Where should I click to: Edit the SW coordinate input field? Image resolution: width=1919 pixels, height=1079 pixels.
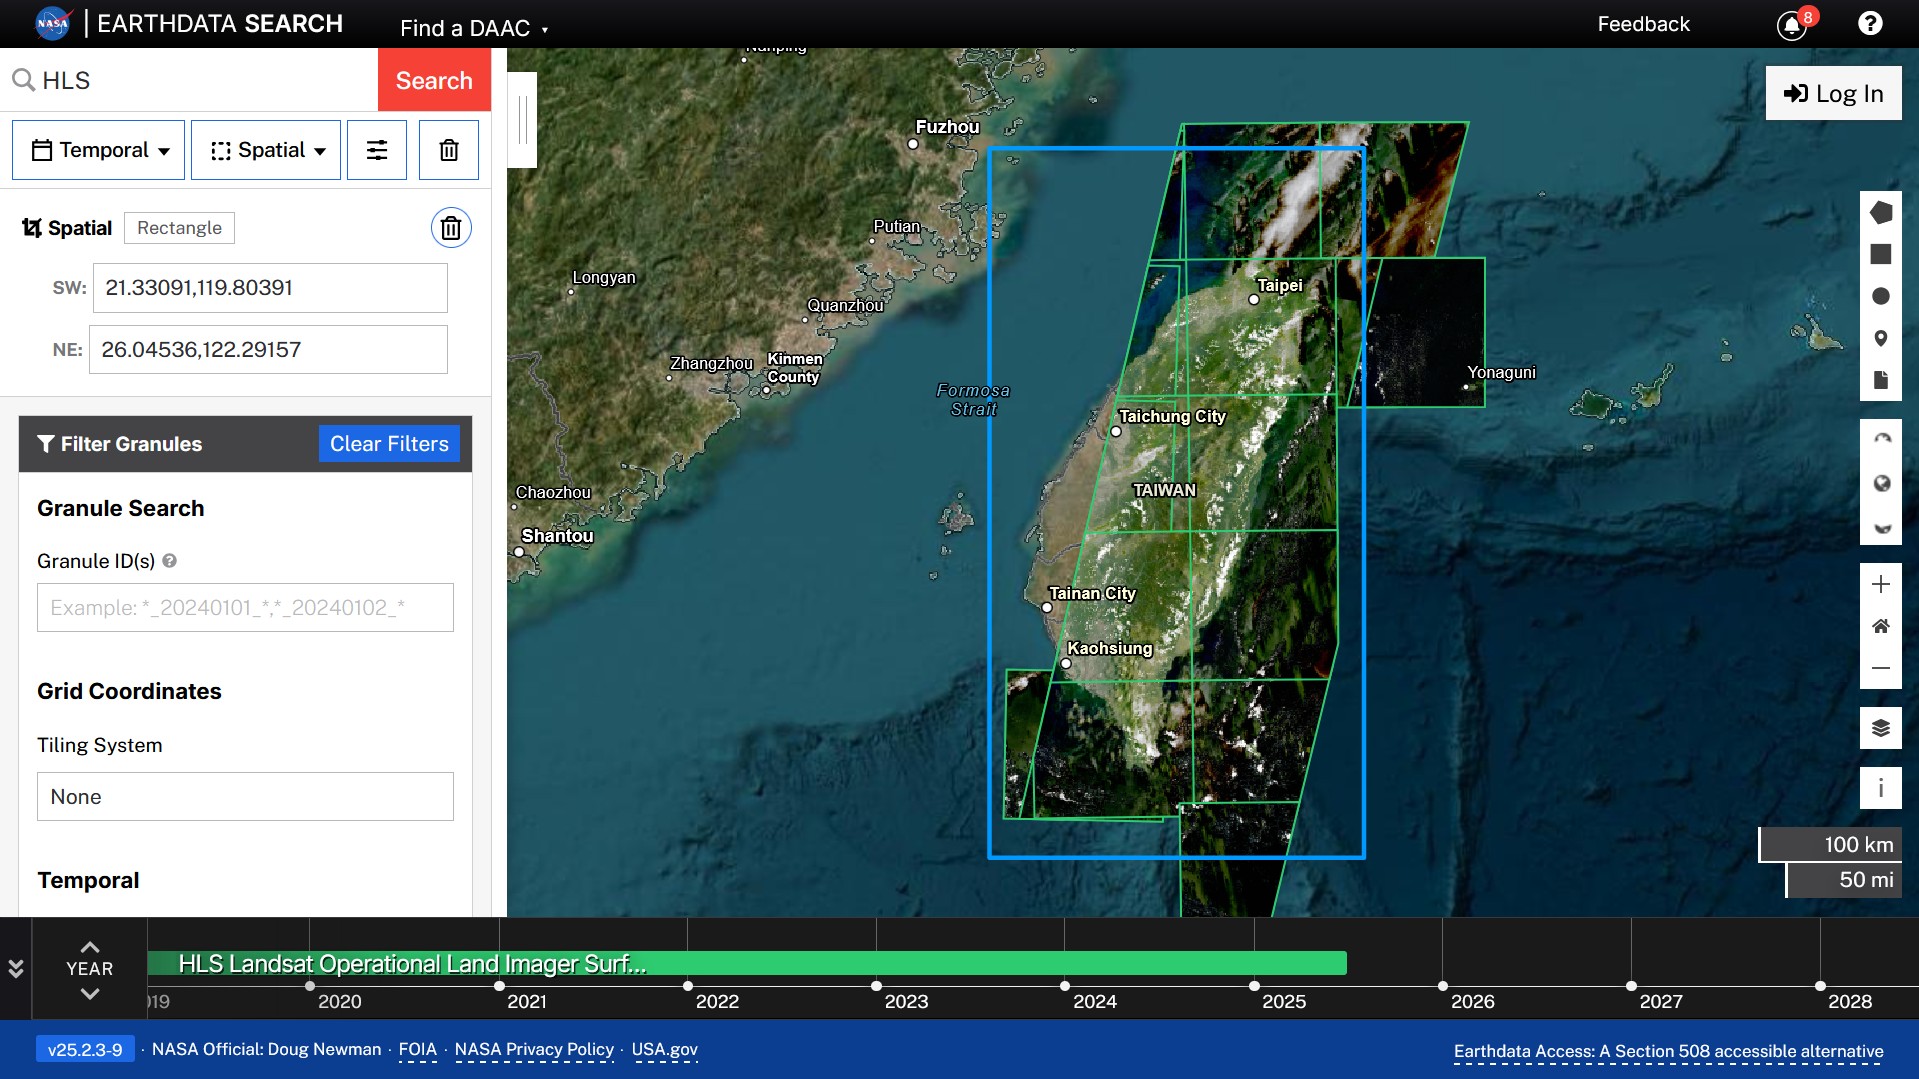(x=269, y=288)
